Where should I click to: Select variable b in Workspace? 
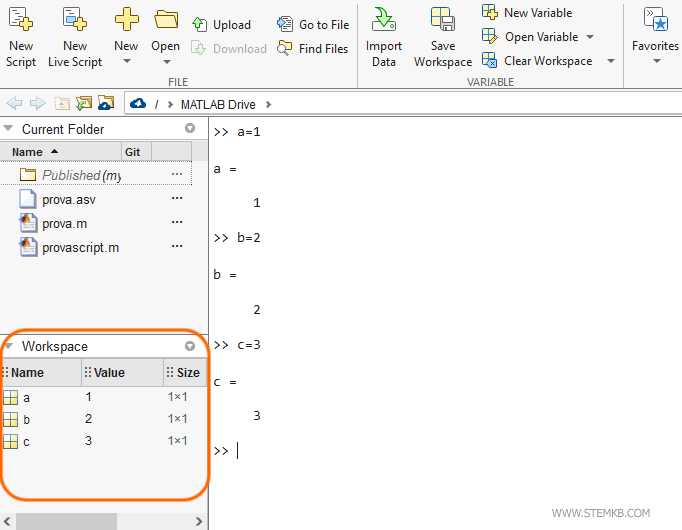[x=27, y=419]
